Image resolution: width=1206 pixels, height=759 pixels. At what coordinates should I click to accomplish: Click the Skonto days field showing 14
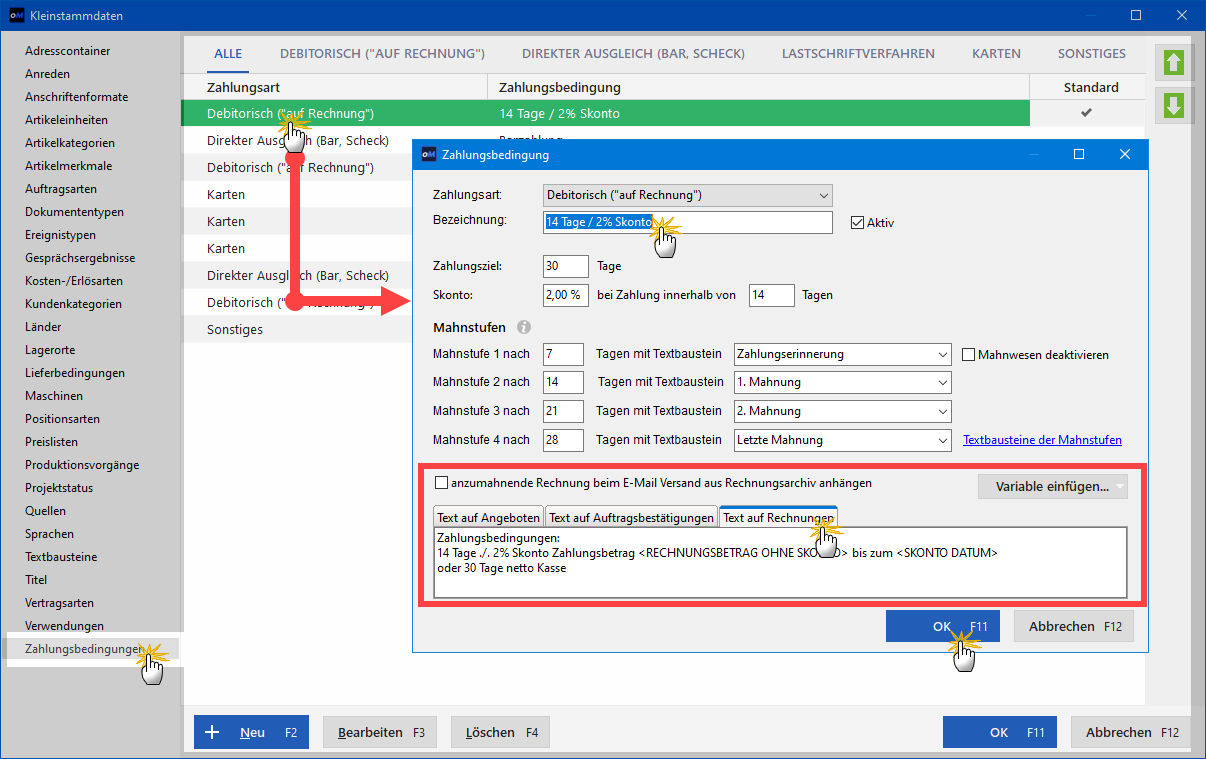tap(771, 295)
